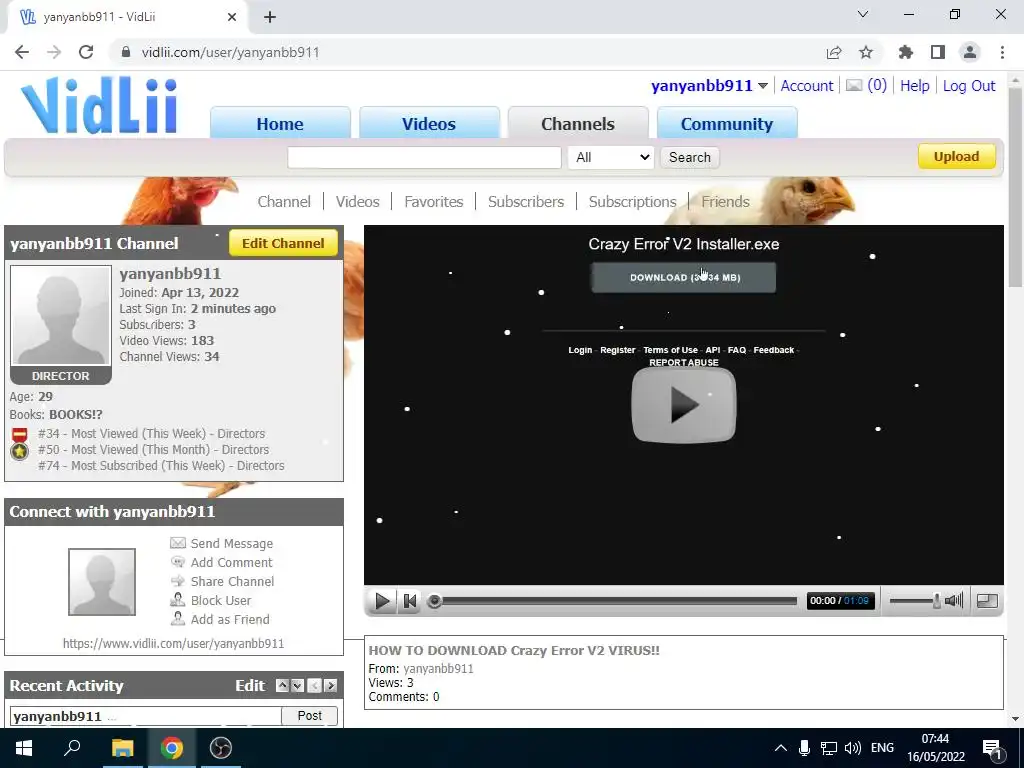Click the browser forward arrow
The width and height of the screenshot is (1024, 768).
pyautogui.click(x=54, y=52)
